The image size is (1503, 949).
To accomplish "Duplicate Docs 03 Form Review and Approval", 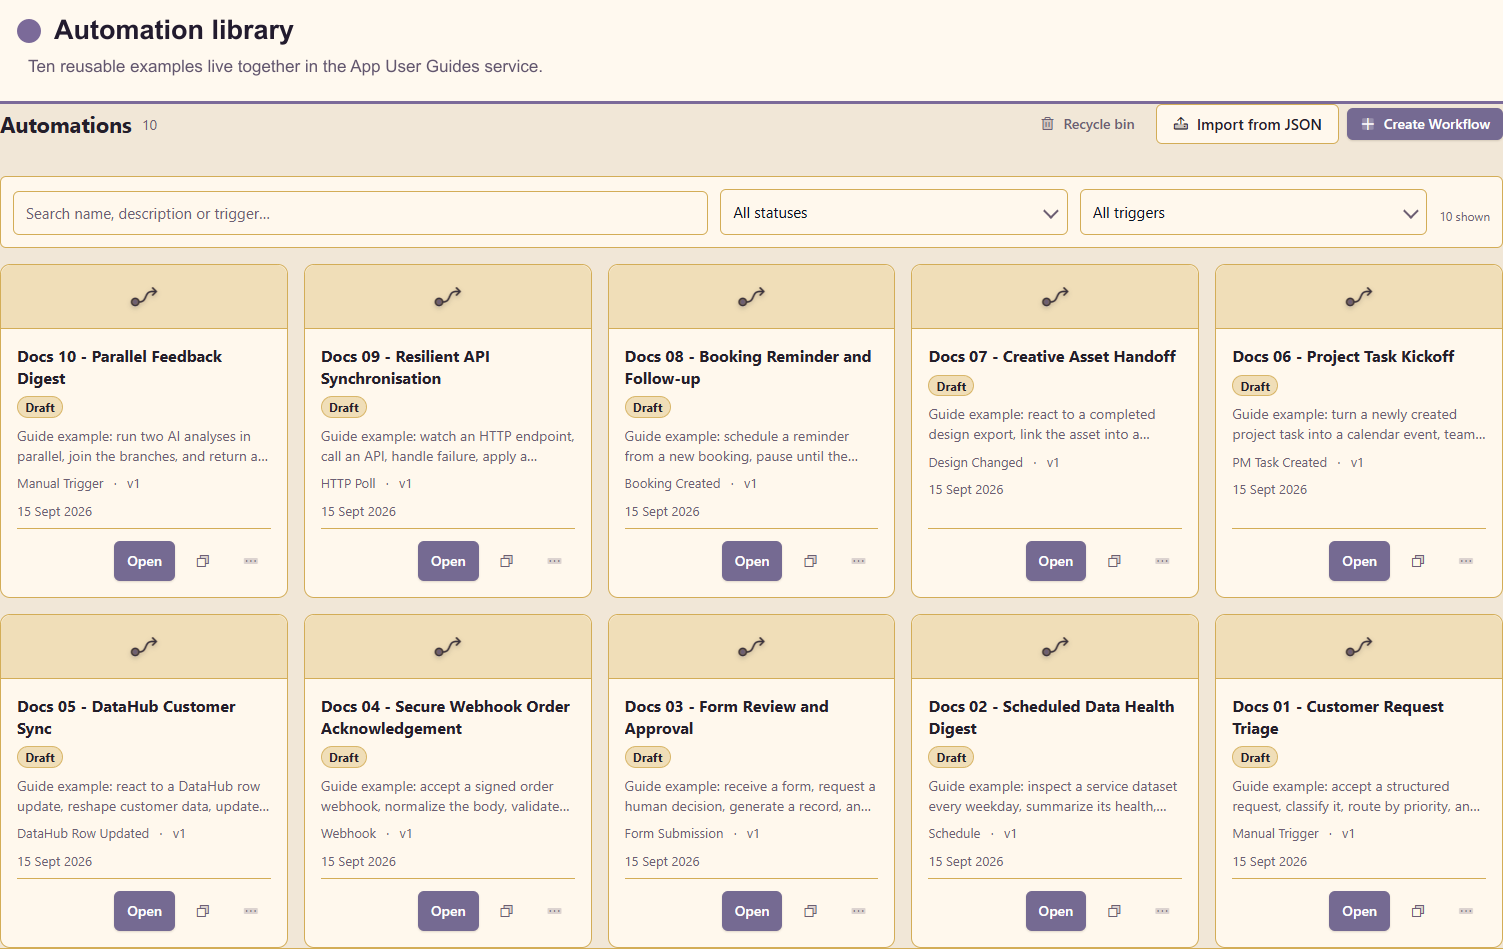I will 811,911.
